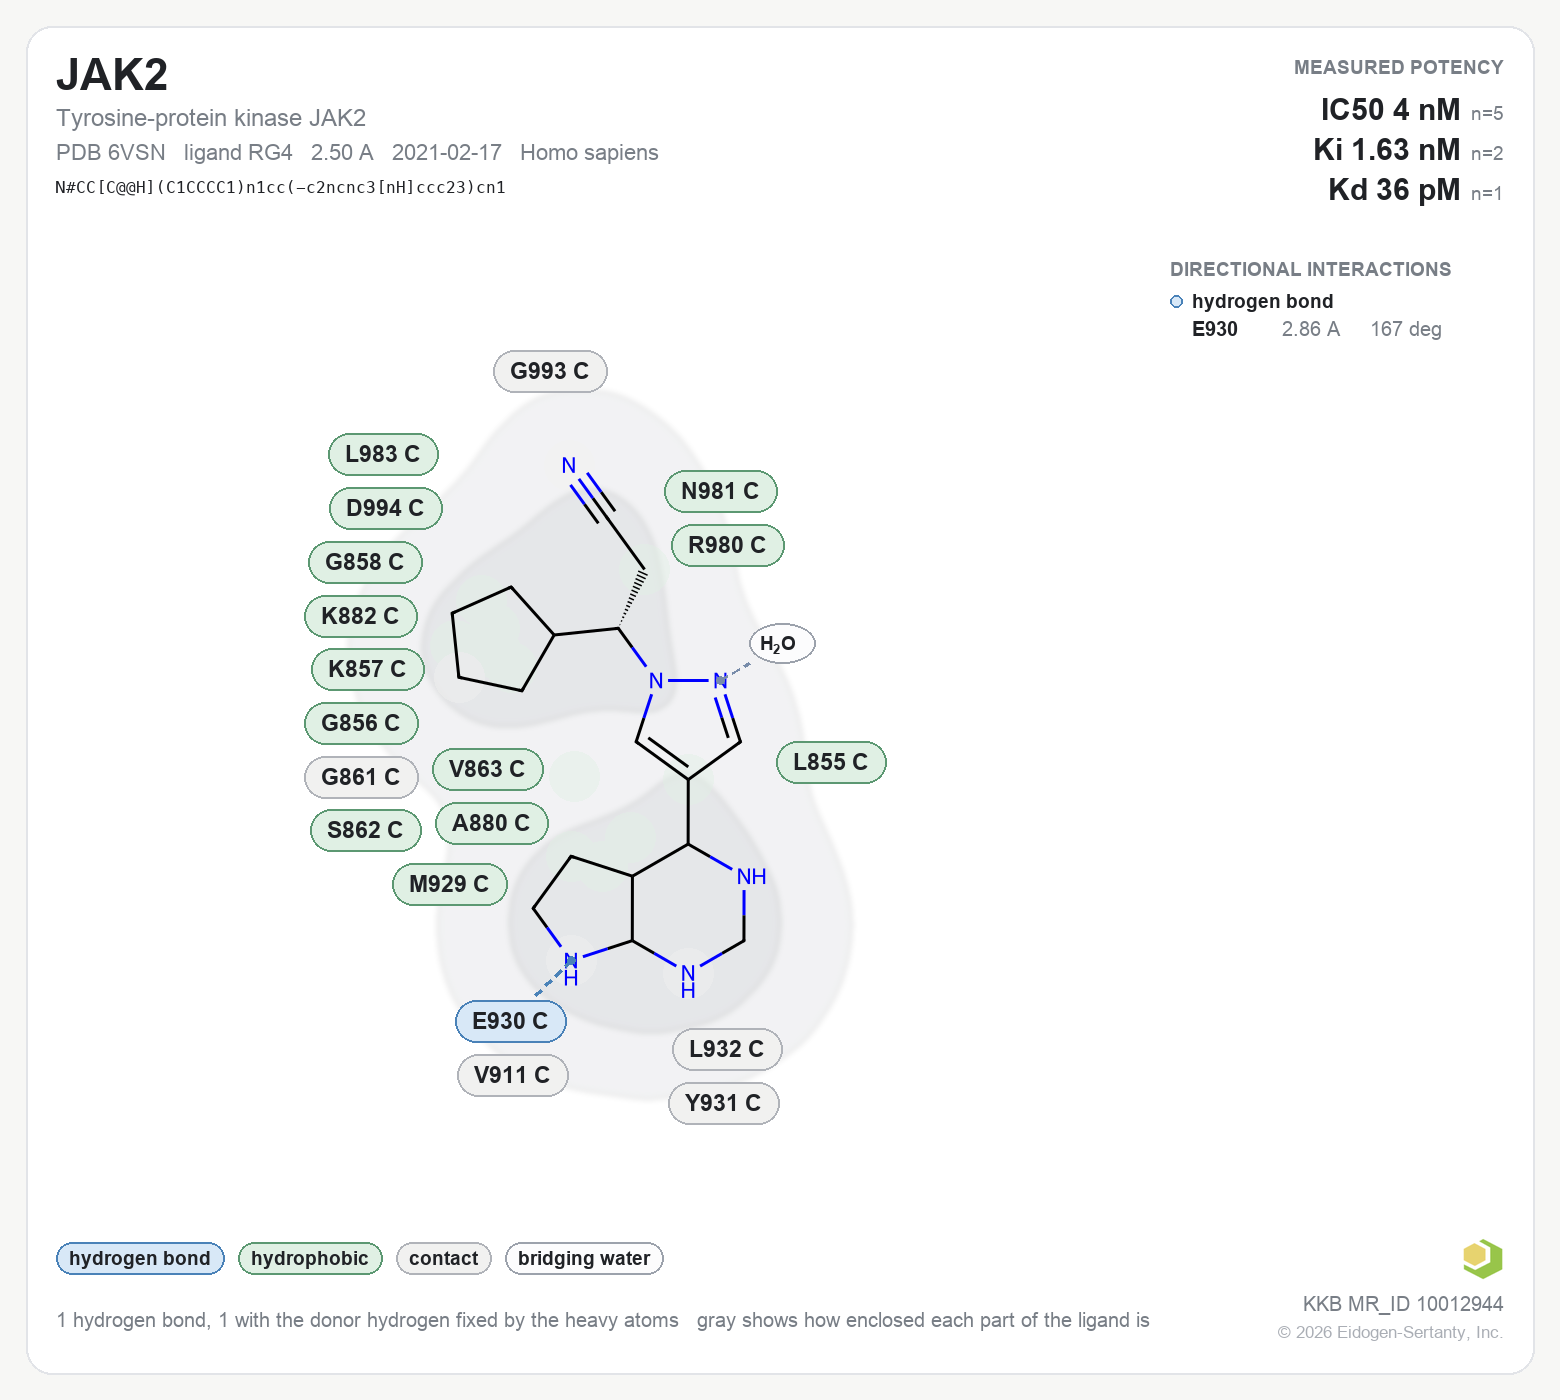Click residue label L855 C

click(x=831, y=762)
